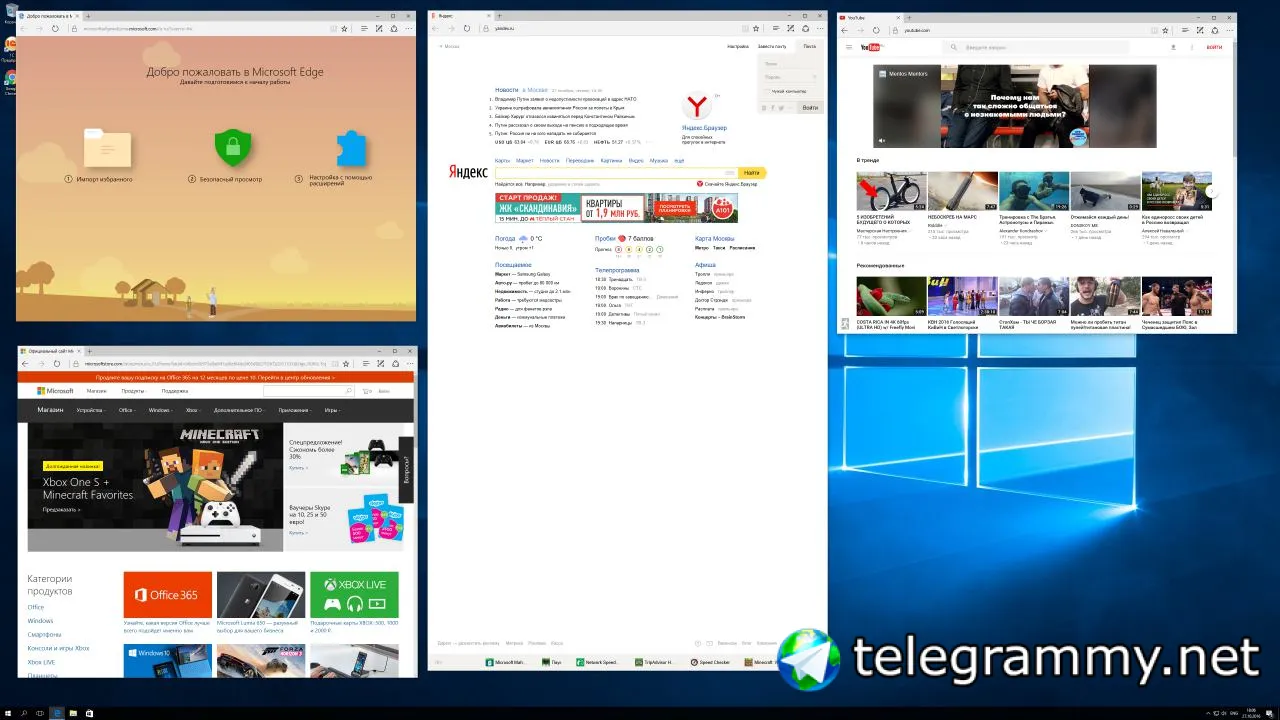Select the YouTube browser tab
Image resolution: width=1280 pixels, height=720 pixels.
point(870,17)
